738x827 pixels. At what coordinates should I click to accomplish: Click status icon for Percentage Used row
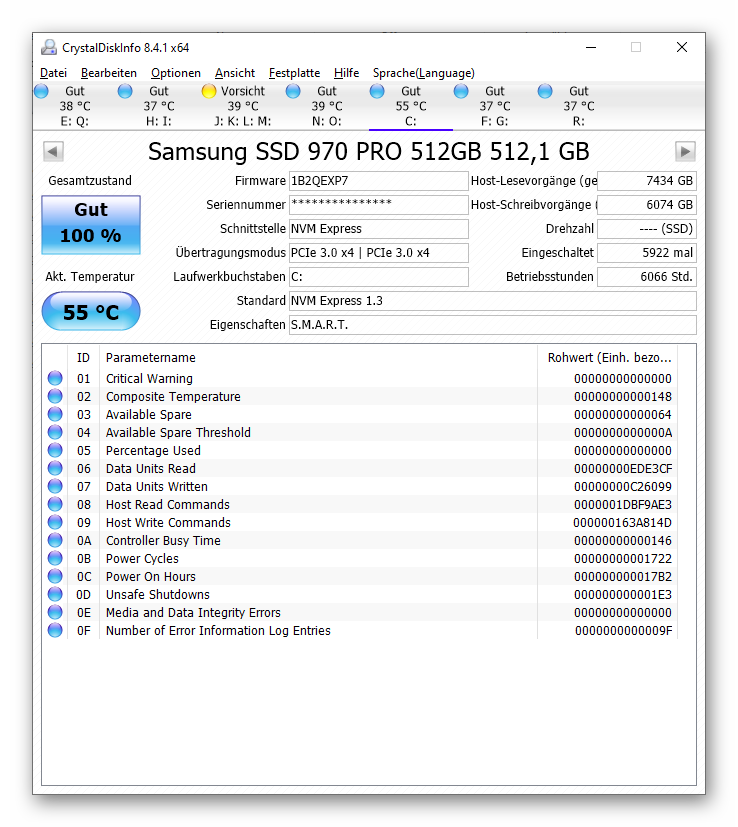(55, 450)
